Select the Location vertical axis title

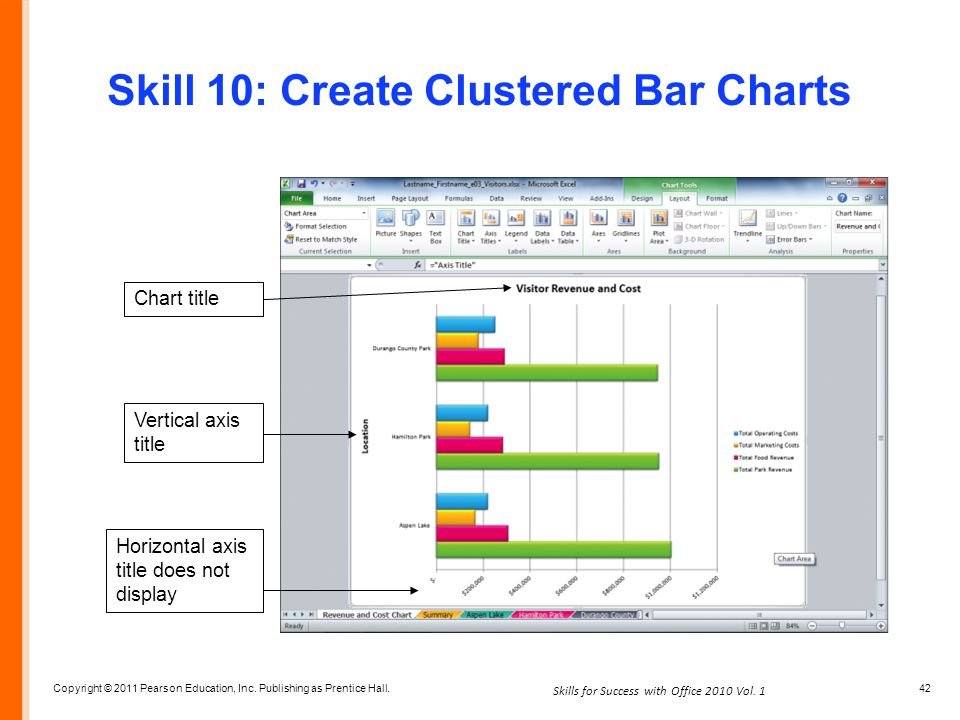[365, 435]
